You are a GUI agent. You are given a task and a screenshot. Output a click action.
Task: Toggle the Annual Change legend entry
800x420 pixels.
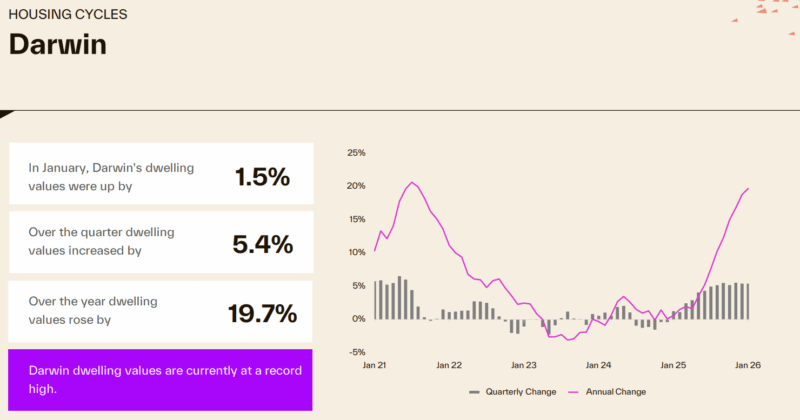(x=613, y=392)
